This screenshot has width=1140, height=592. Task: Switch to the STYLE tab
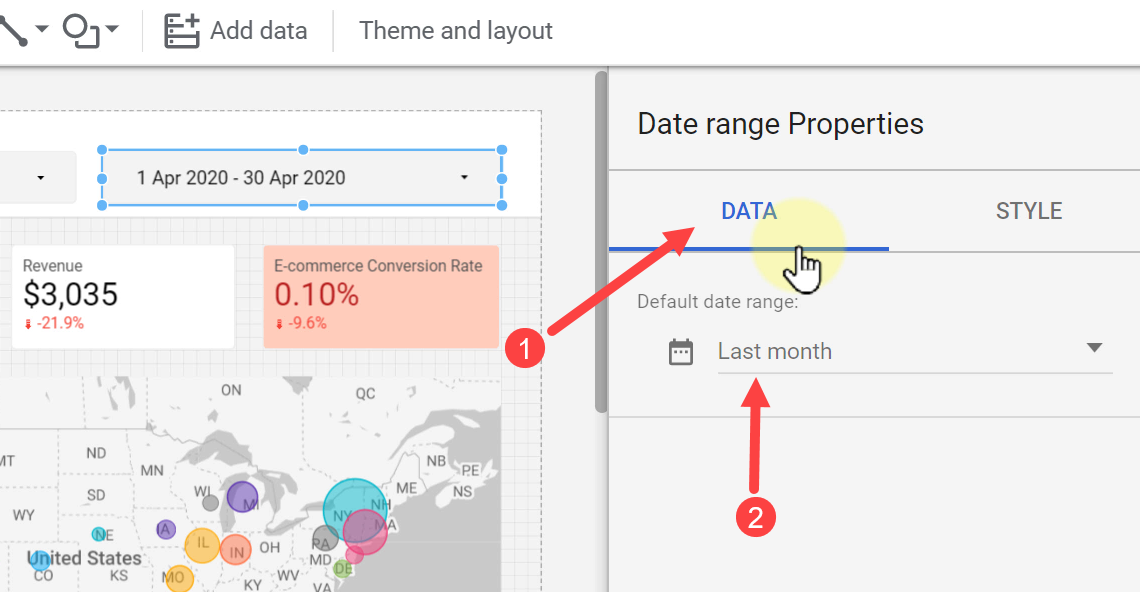[1029, 211]
